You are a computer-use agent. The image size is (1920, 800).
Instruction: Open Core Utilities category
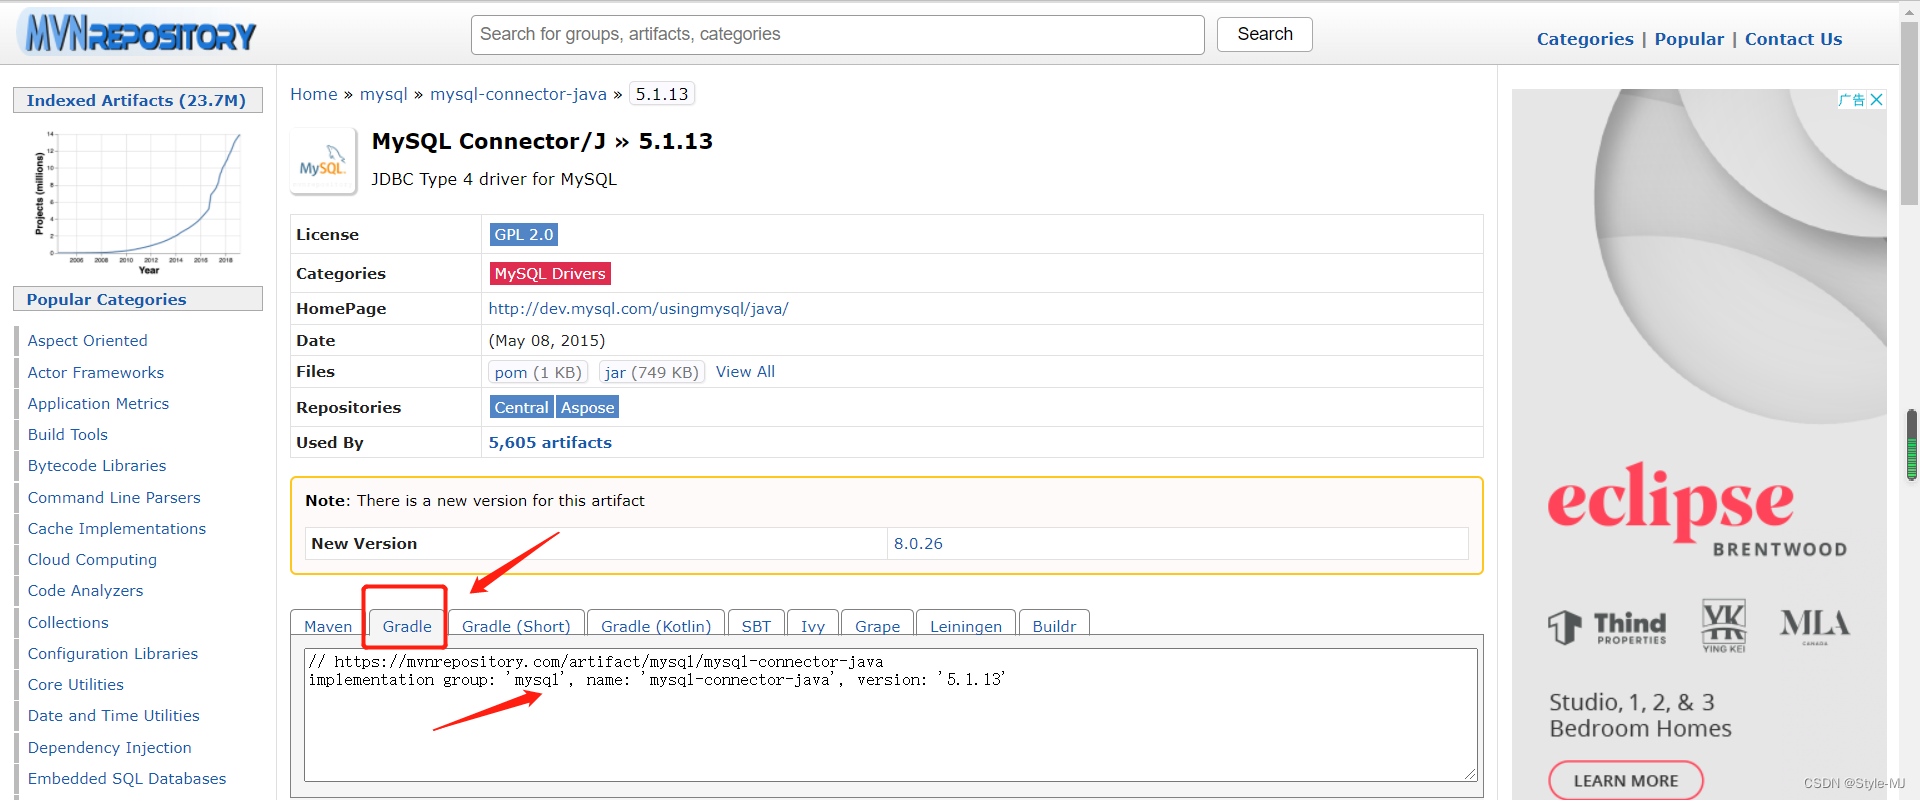[76, 685]
